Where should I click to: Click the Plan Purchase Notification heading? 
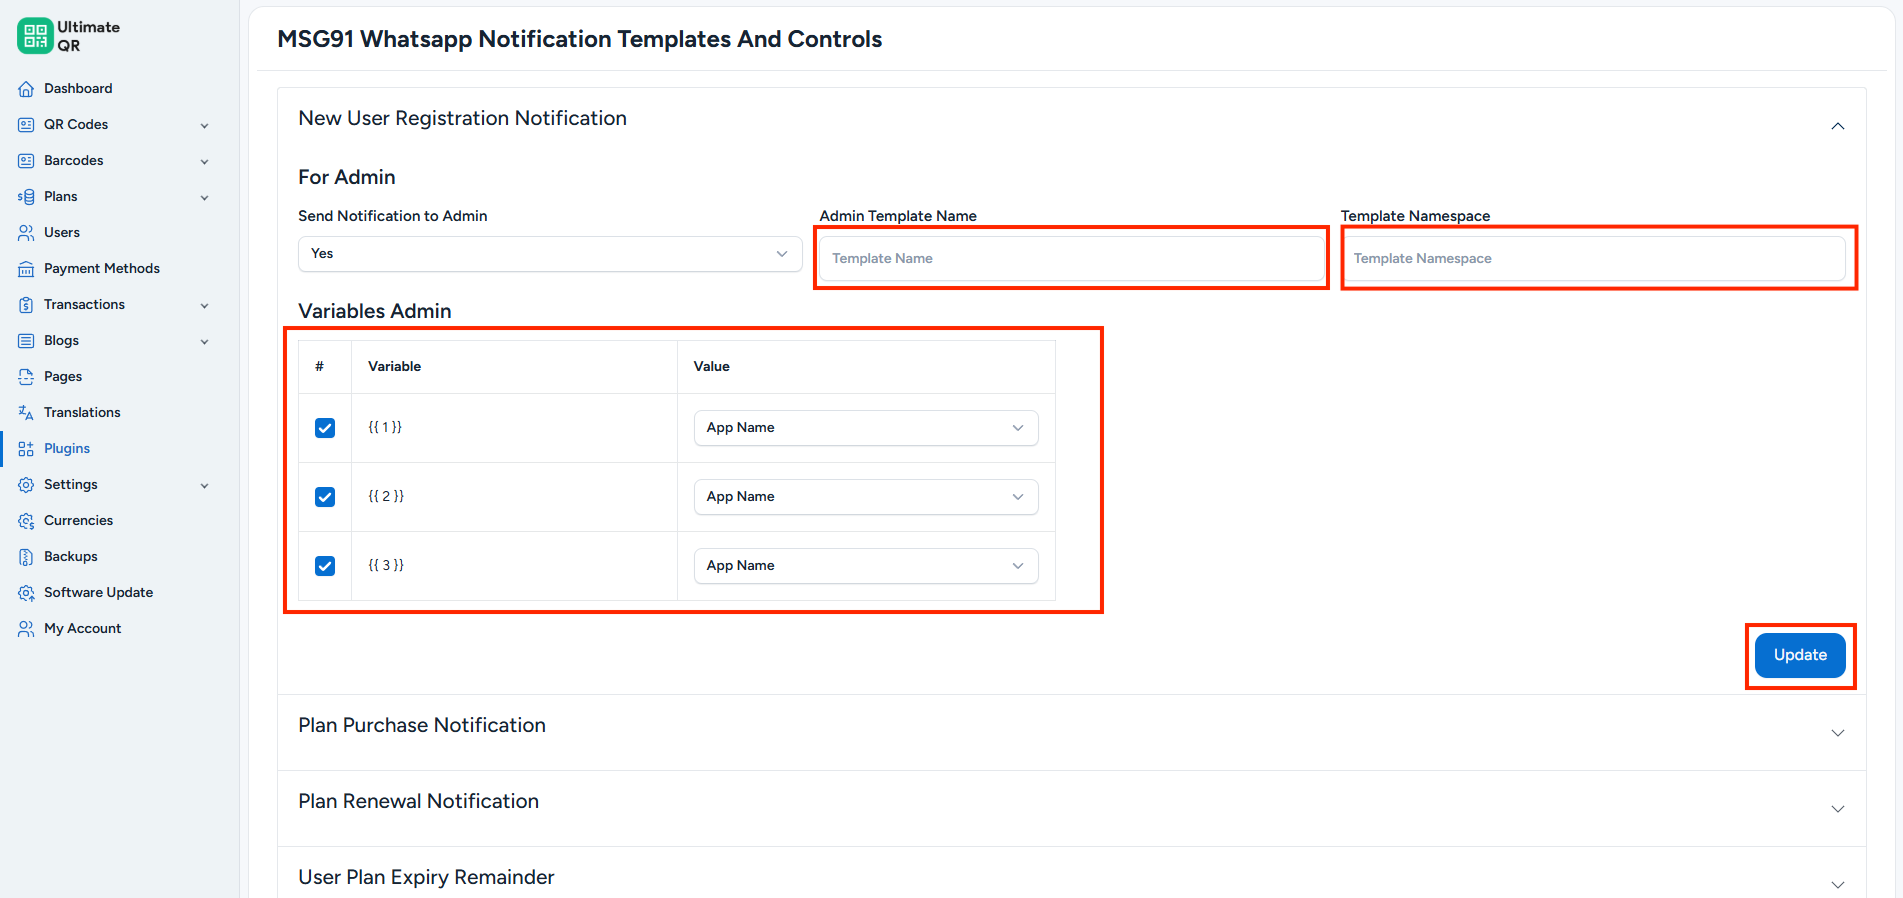click(x=422, y=725)
